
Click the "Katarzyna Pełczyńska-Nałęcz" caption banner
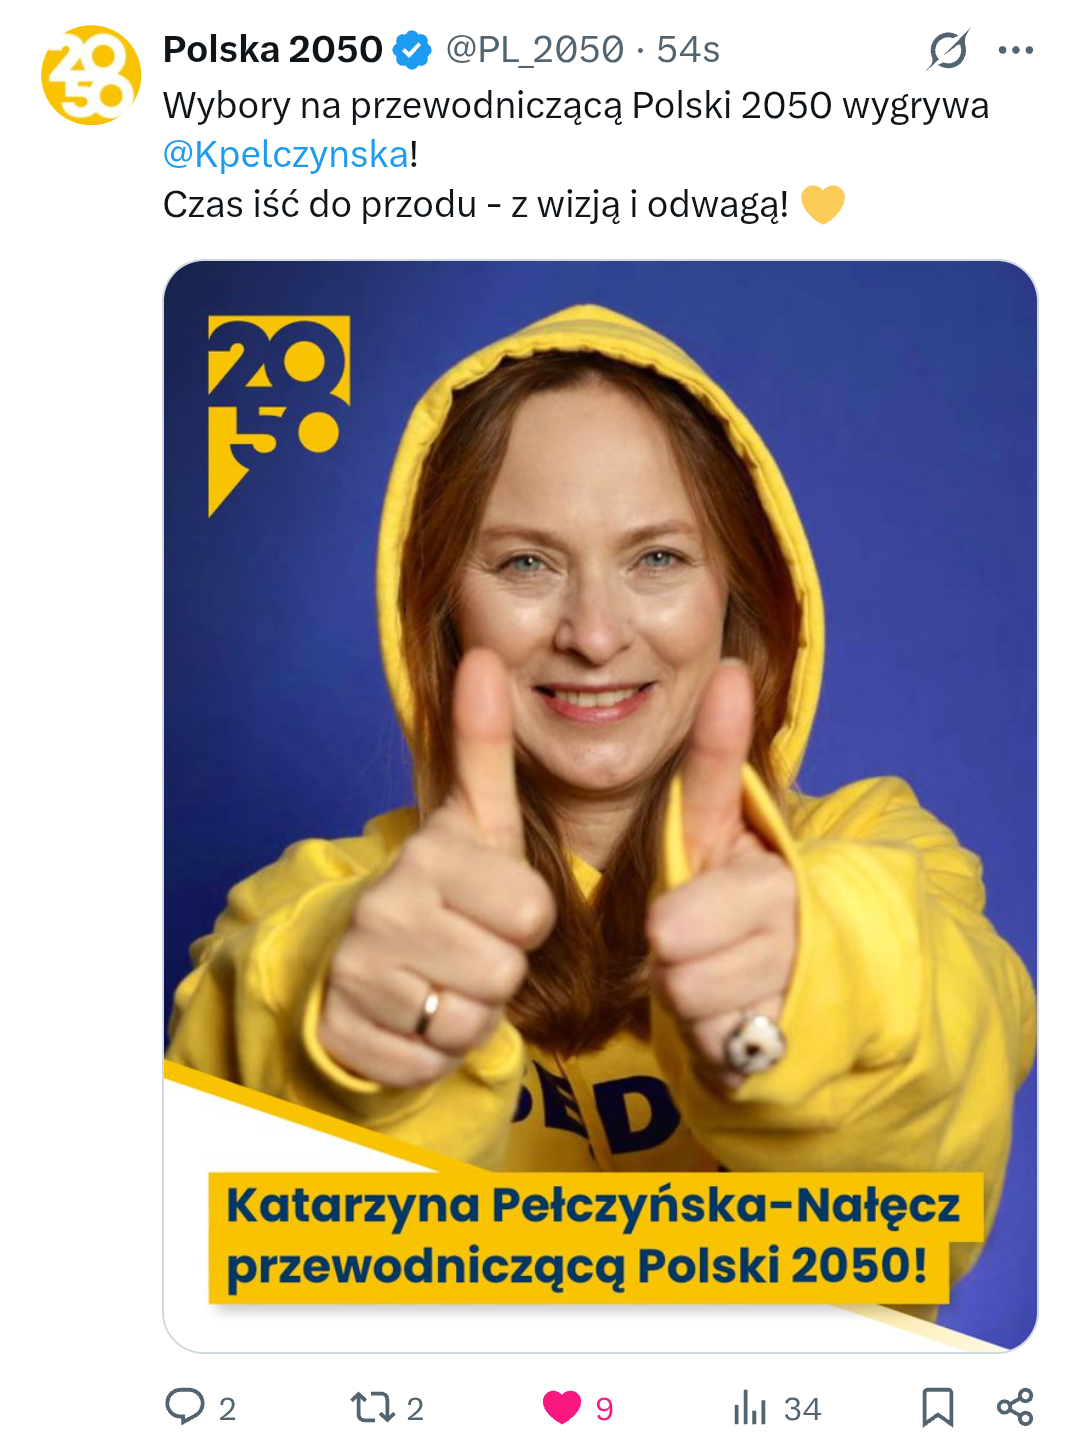point(593,1236)
